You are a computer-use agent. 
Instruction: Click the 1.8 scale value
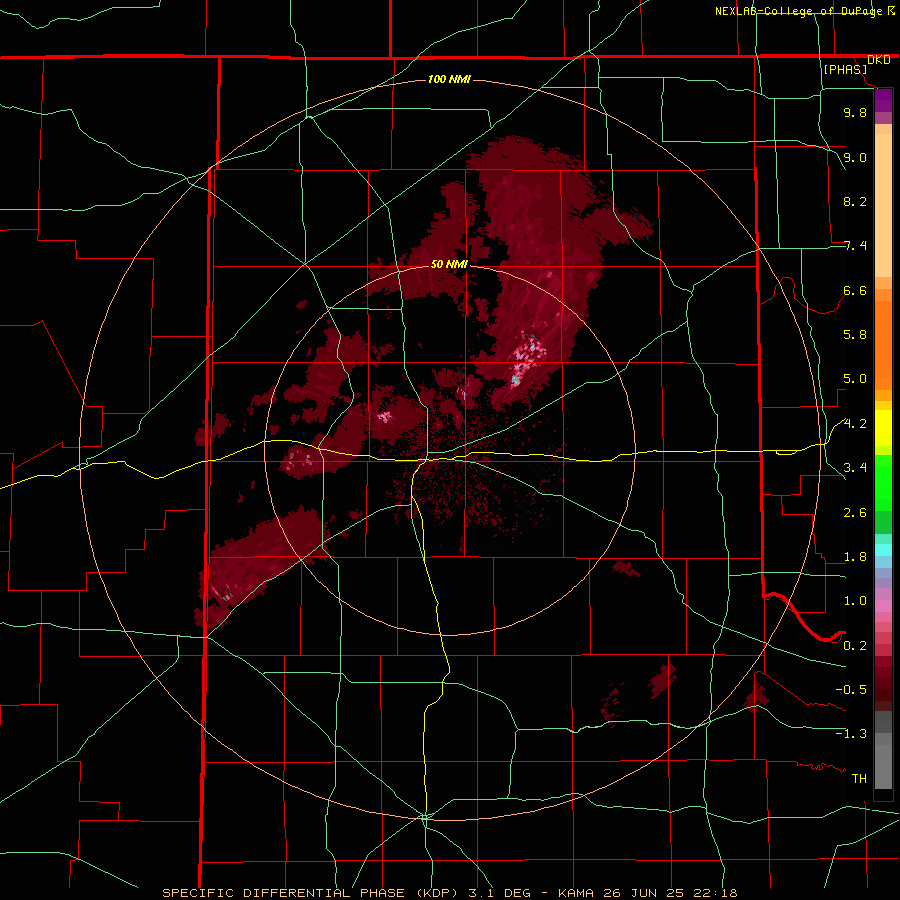click(x=855, y=557)
